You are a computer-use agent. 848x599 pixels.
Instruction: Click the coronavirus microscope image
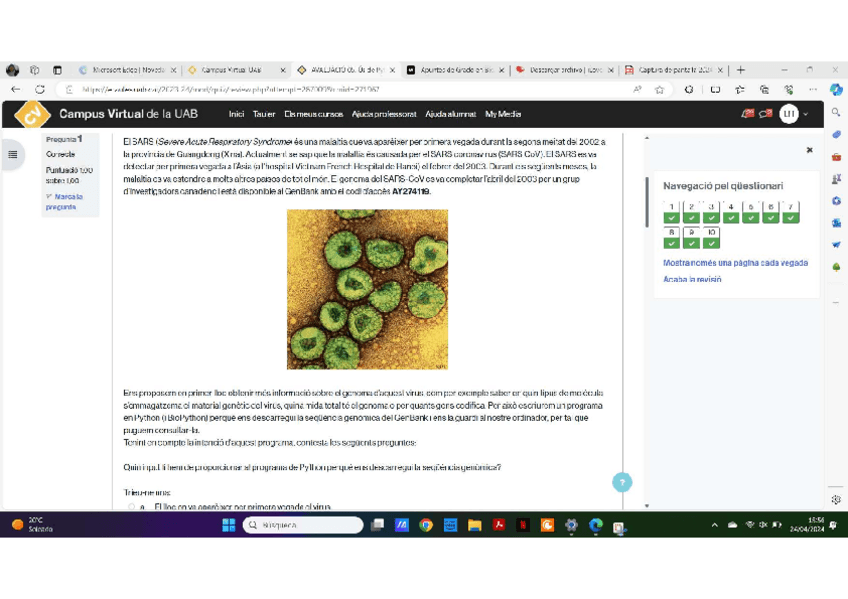coord(367,289)
